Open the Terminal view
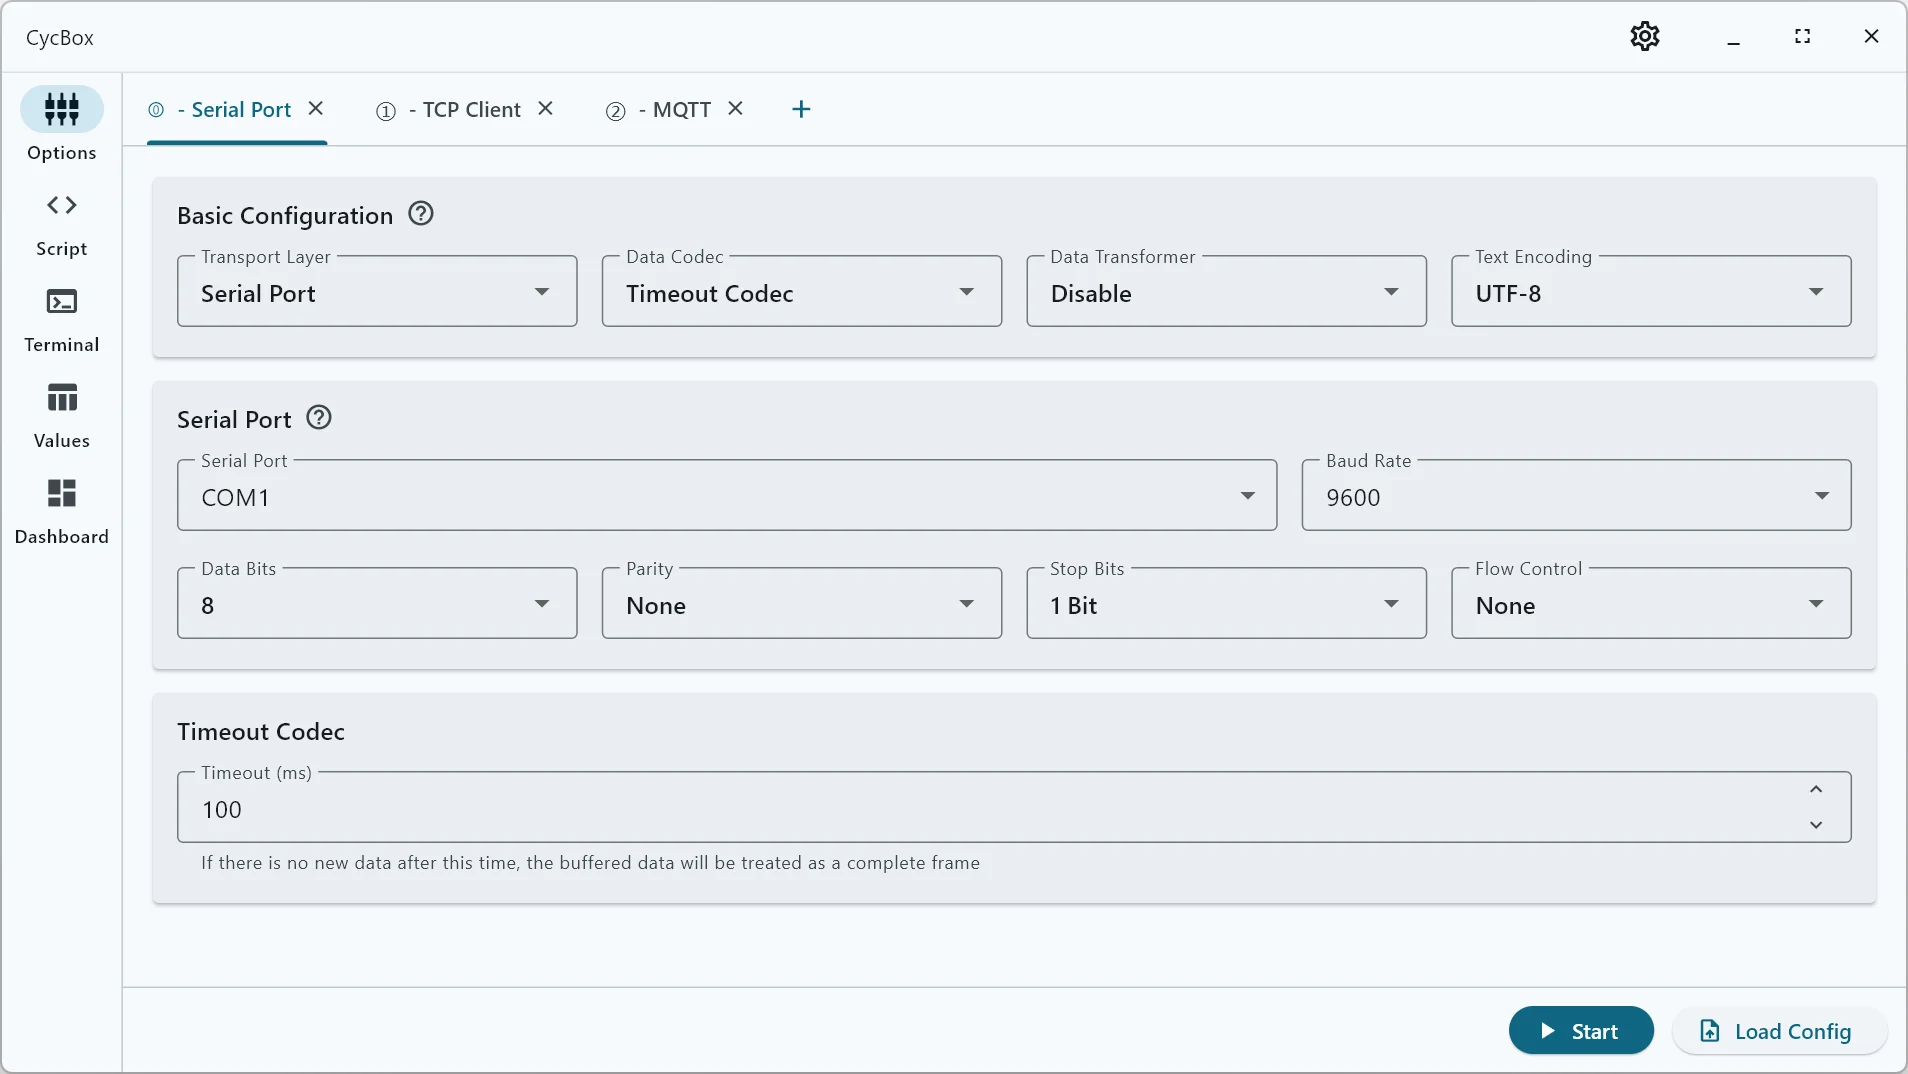 (x=61, y=318)
